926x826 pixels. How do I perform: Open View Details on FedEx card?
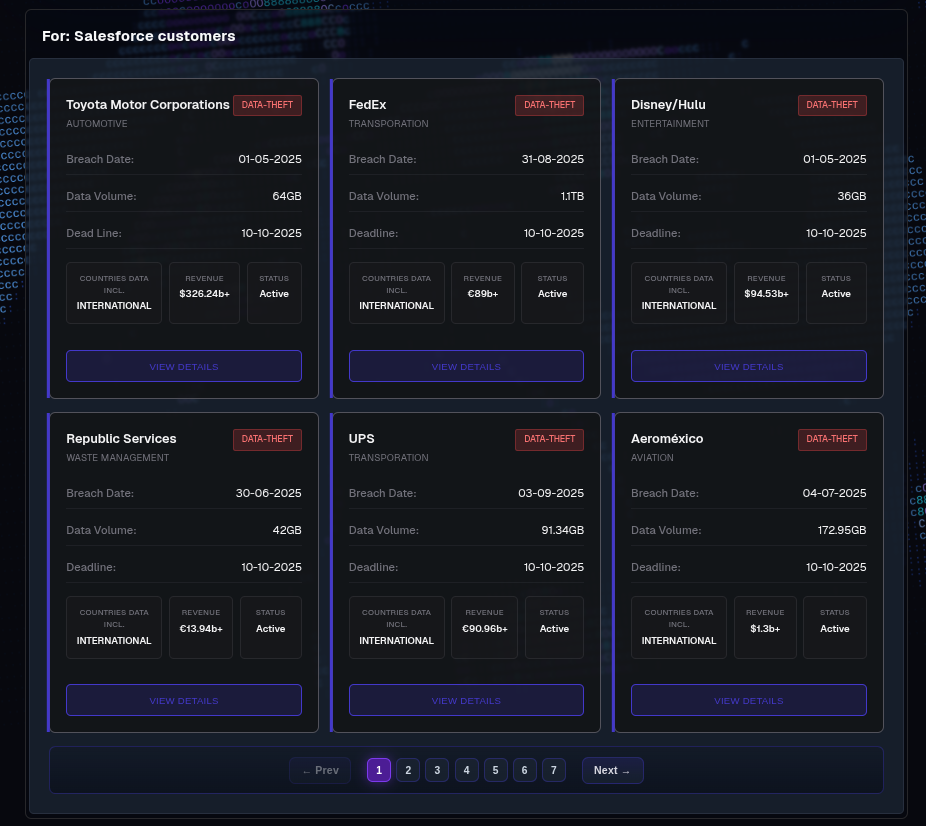pyautogui.click(x=466, y=366)
